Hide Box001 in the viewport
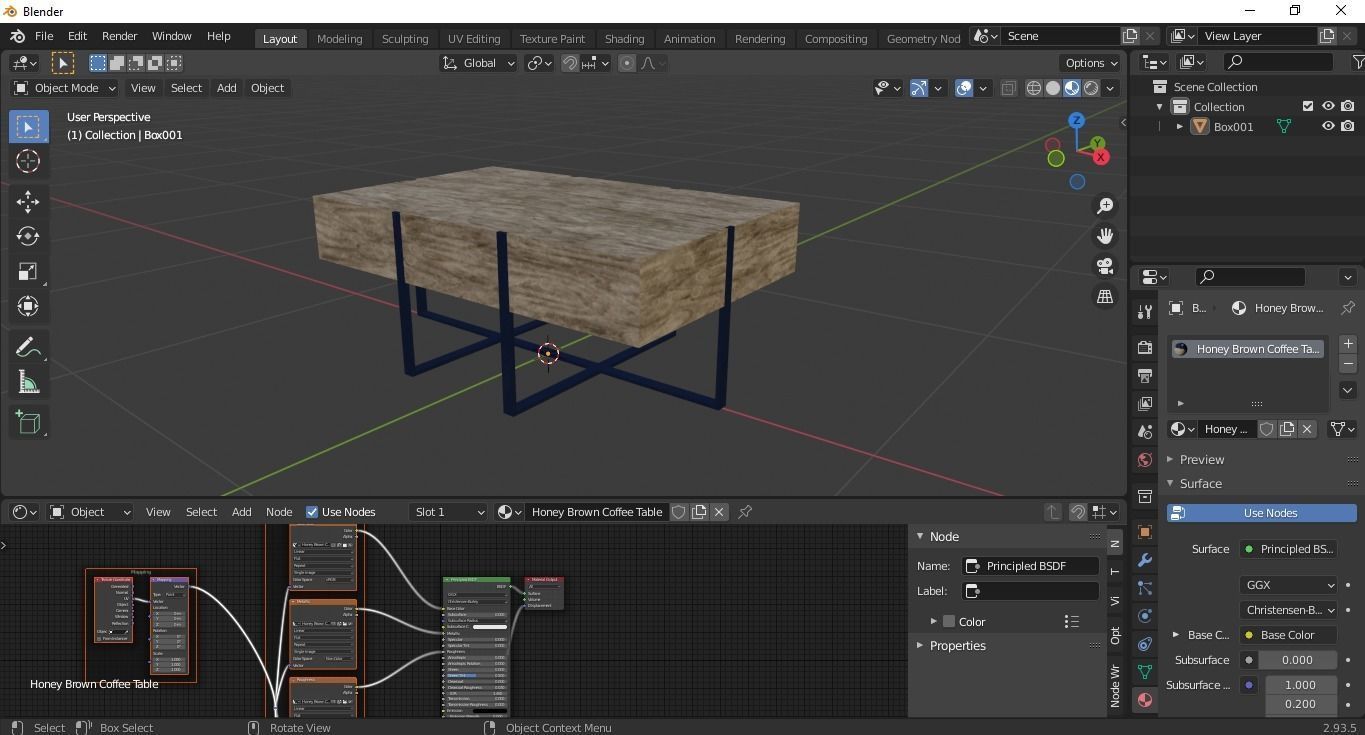 [1328, 126]
